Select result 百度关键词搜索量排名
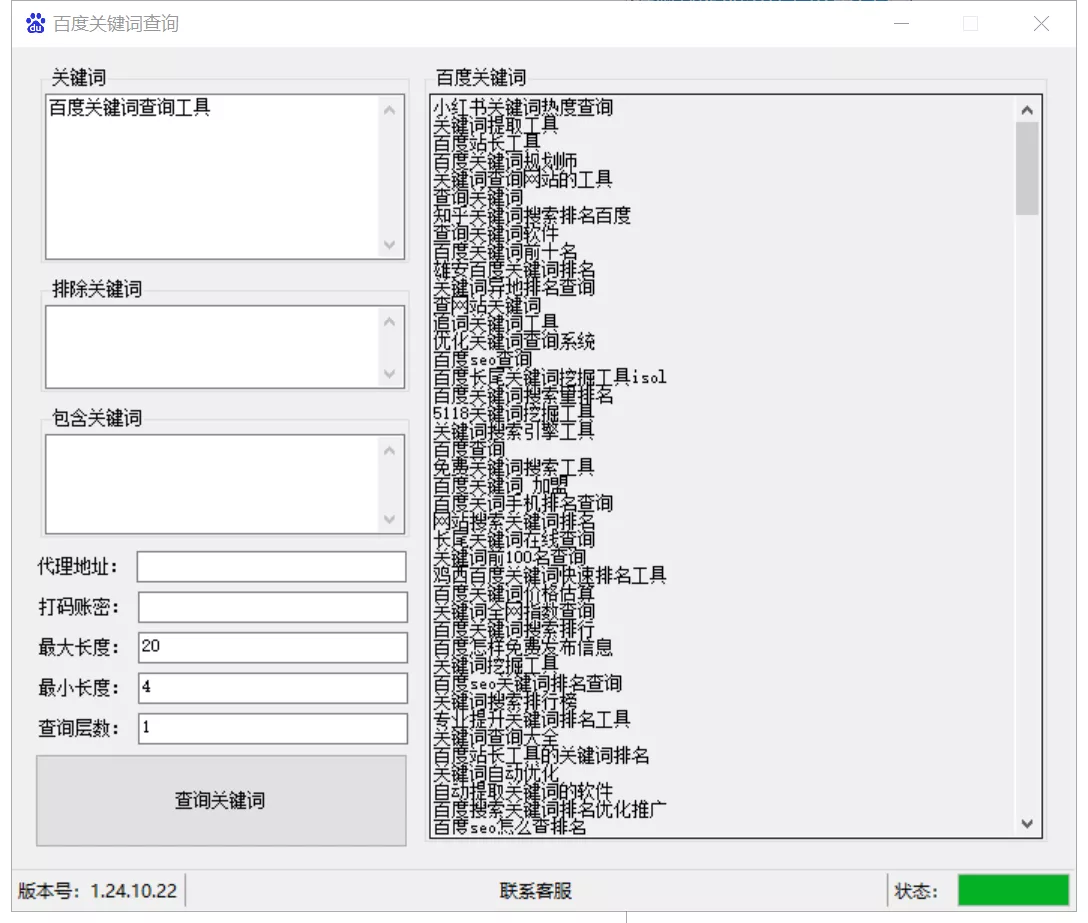 (523, 396)
